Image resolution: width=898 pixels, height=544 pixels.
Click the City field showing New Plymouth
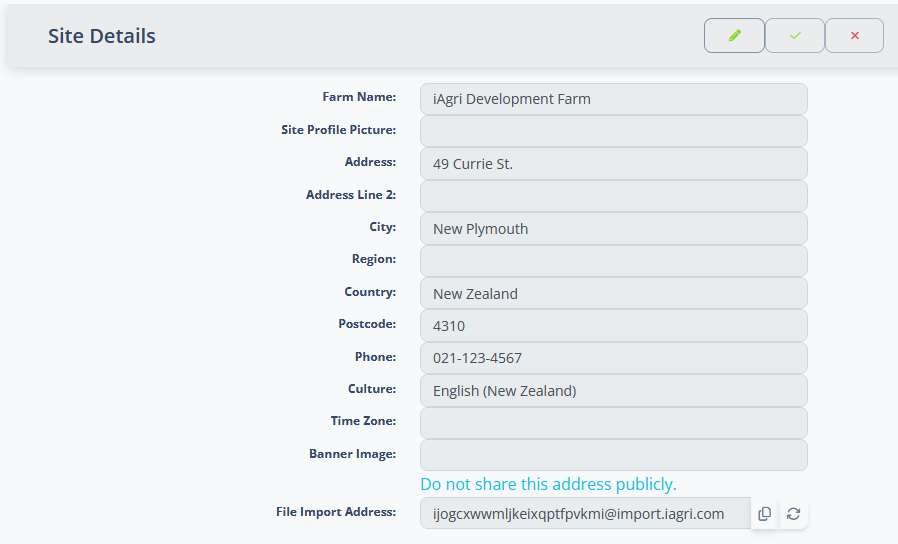click(613, 229)
